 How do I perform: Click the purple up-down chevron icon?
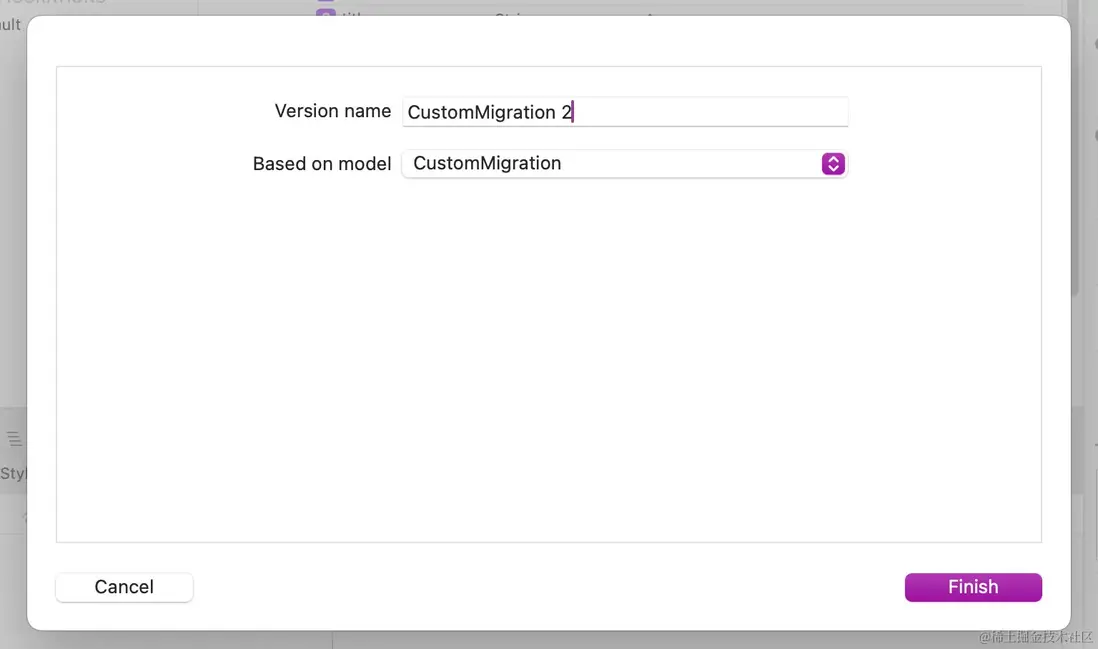coord(833,164)
